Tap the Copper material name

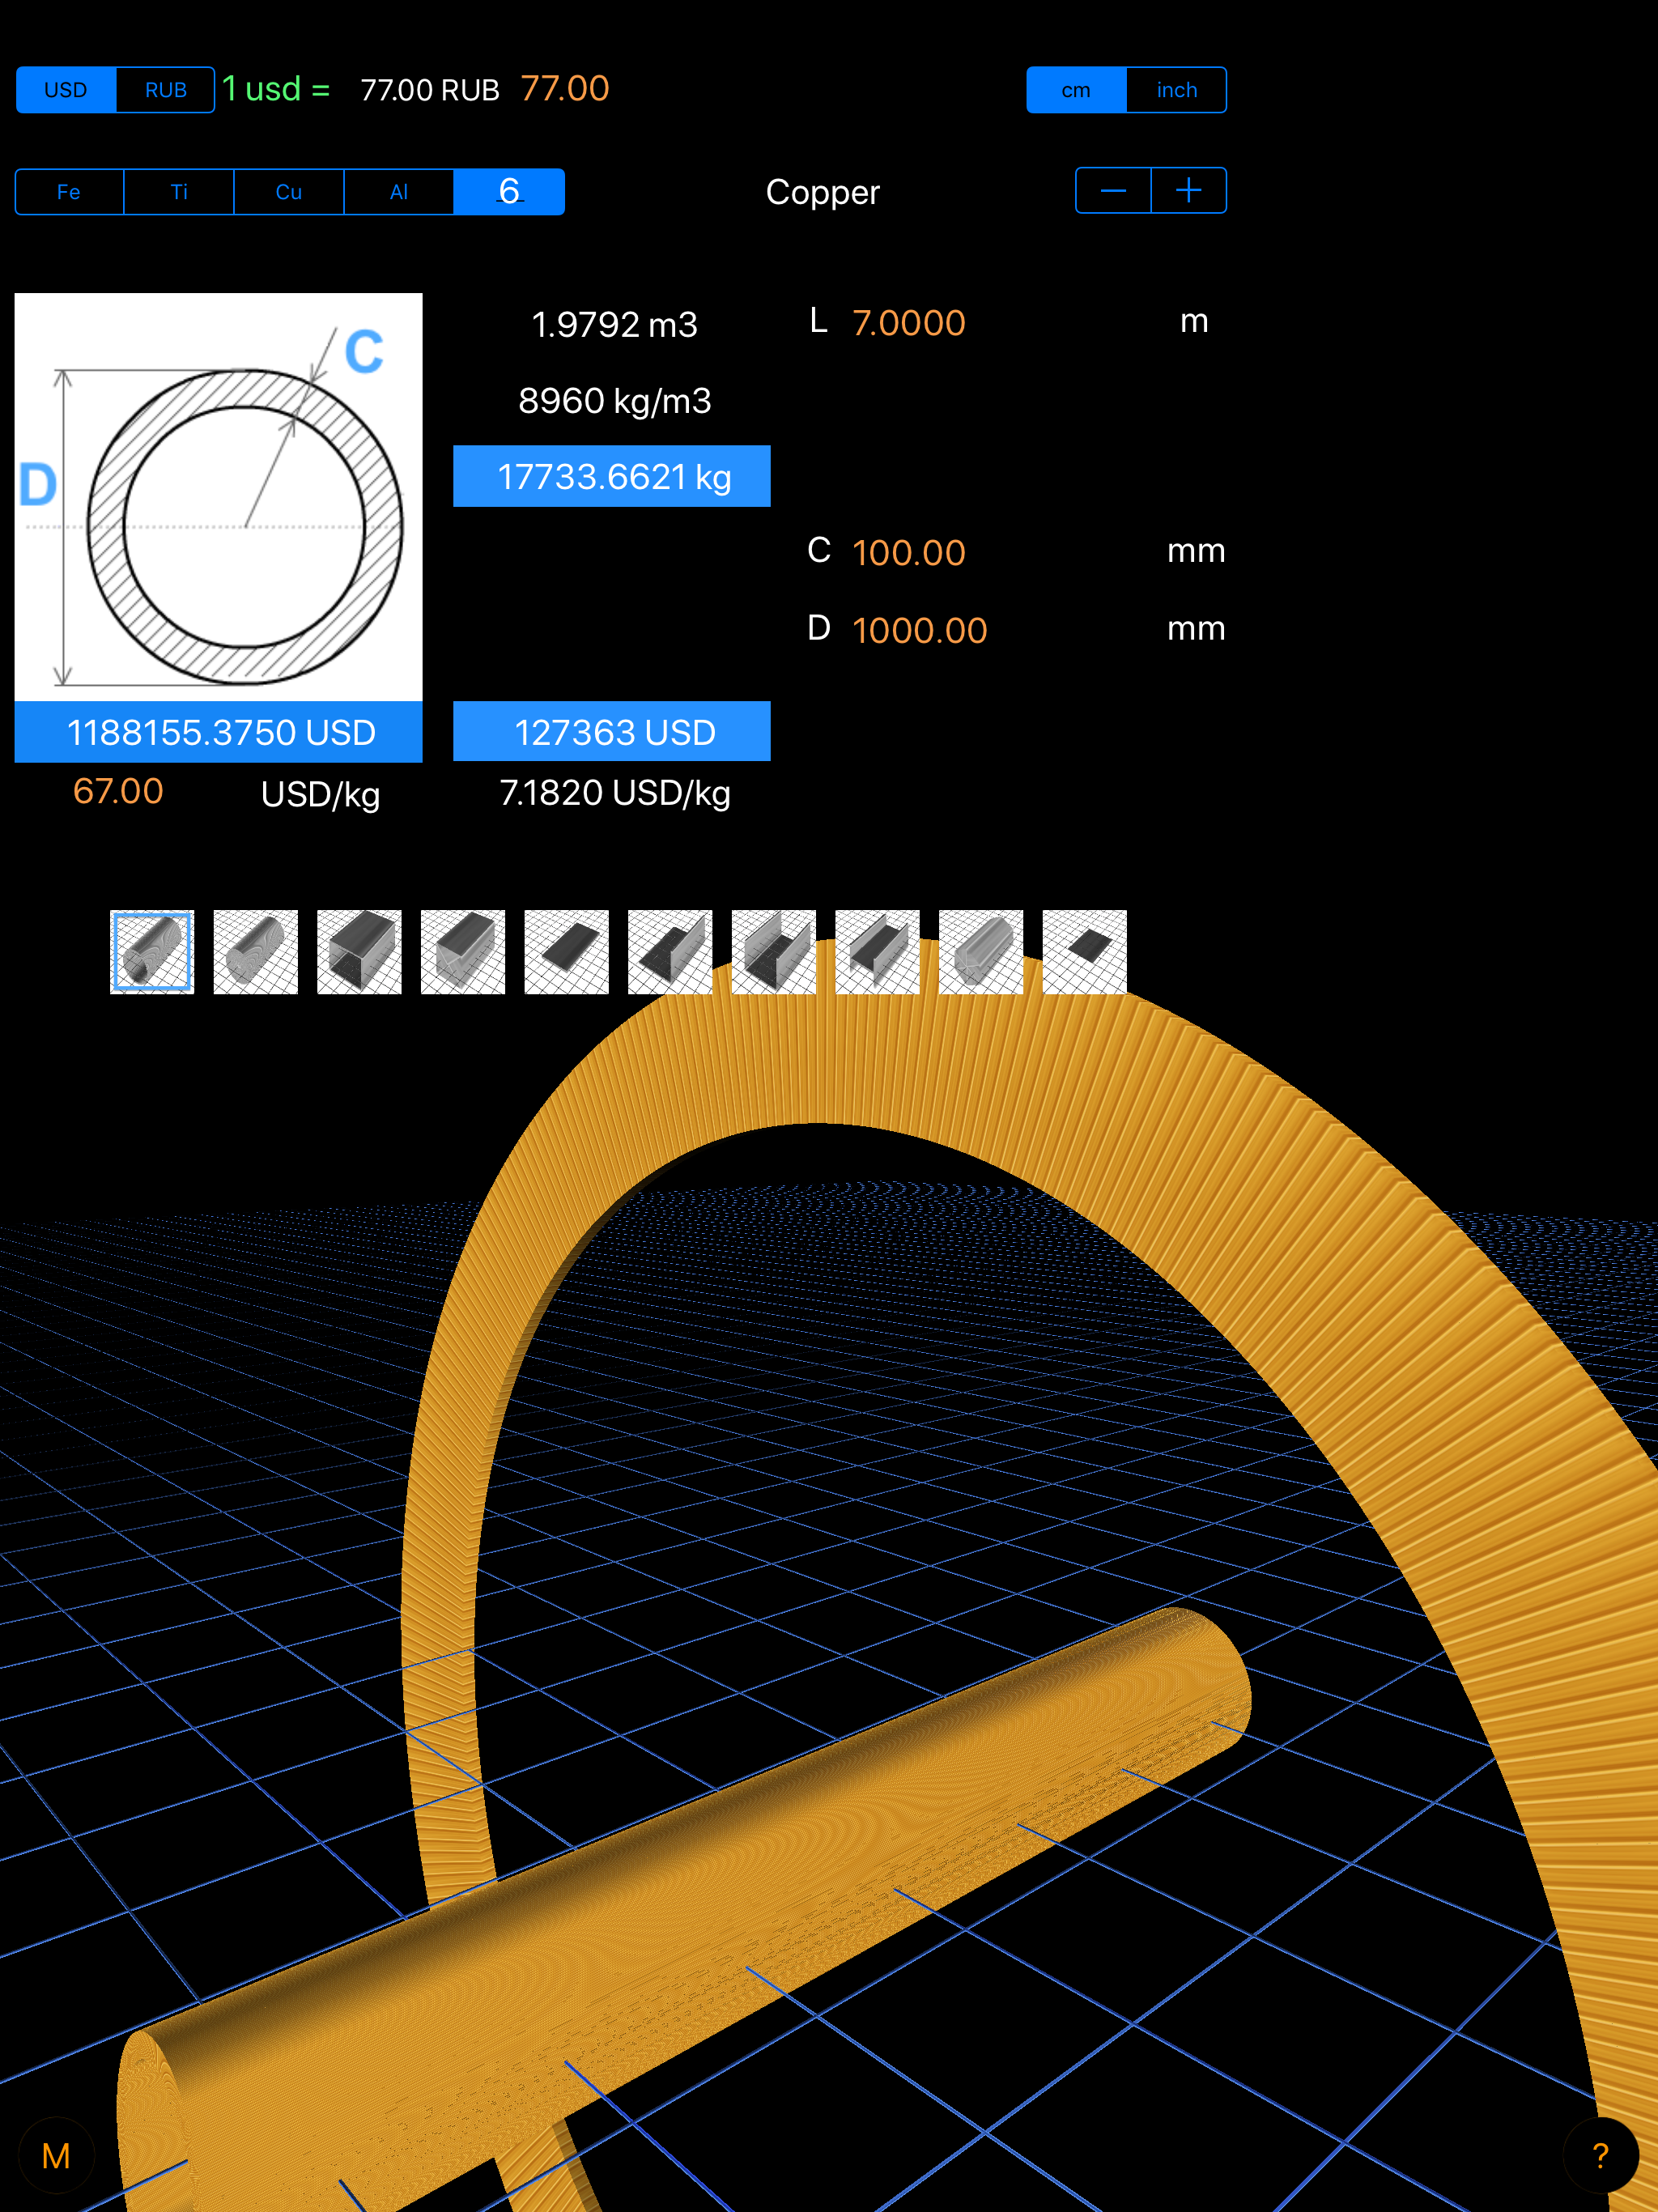point(823,192)
